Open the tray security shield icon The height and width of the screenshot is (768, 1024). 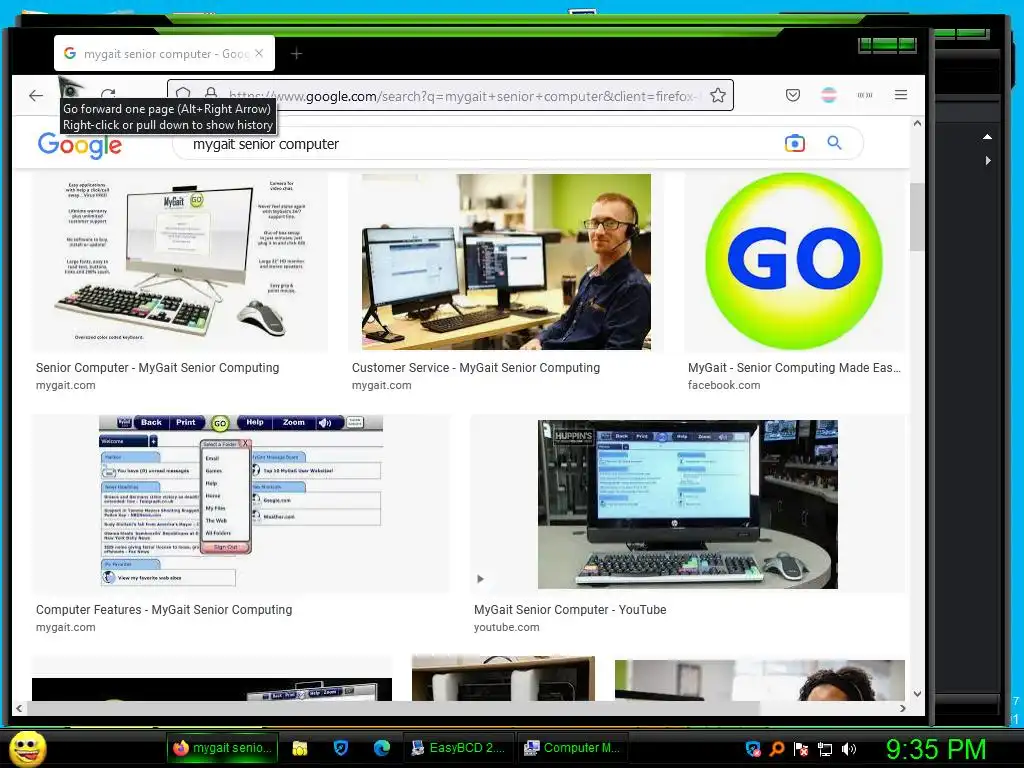(753, 748)
